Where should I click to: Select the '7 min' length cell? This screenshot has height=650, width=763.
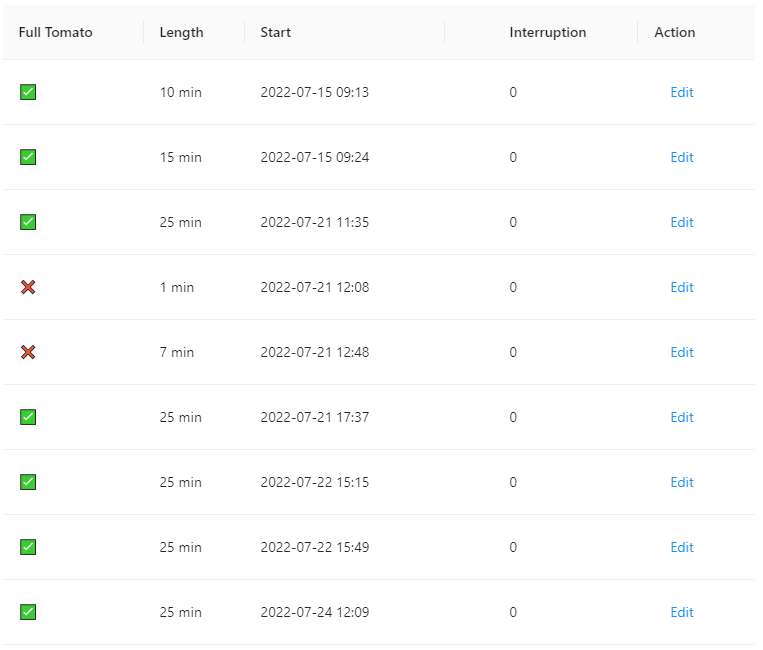(177, 352)
